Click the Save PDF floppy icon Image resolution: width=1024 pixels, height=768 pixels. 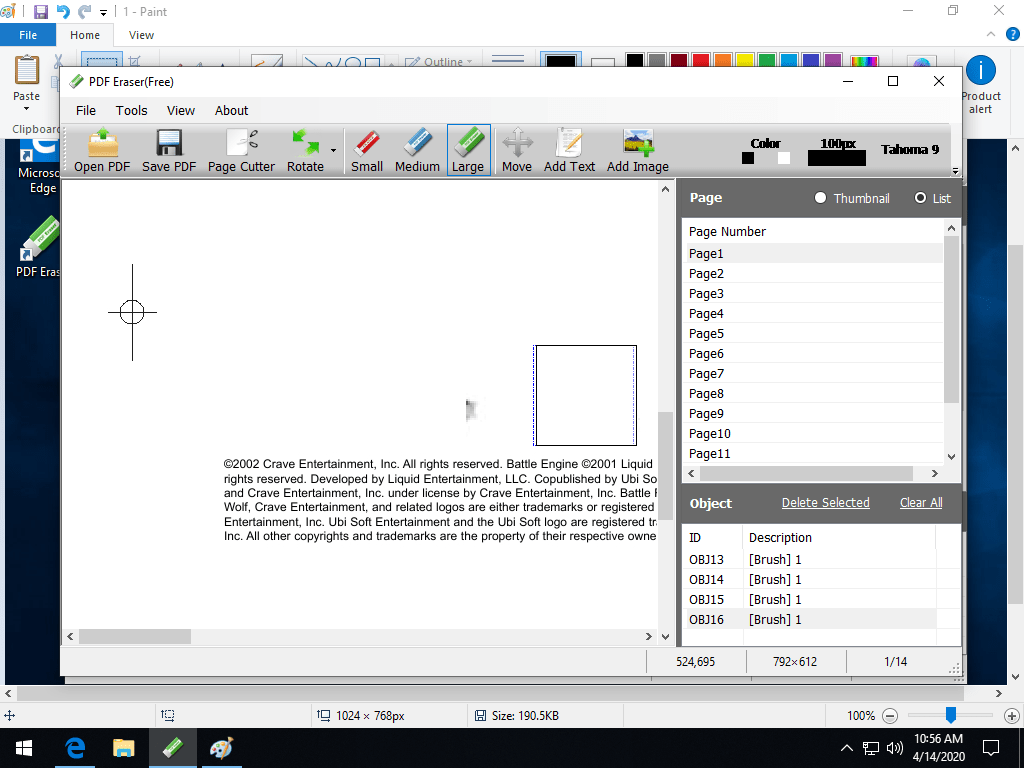(x=168, y=150)
